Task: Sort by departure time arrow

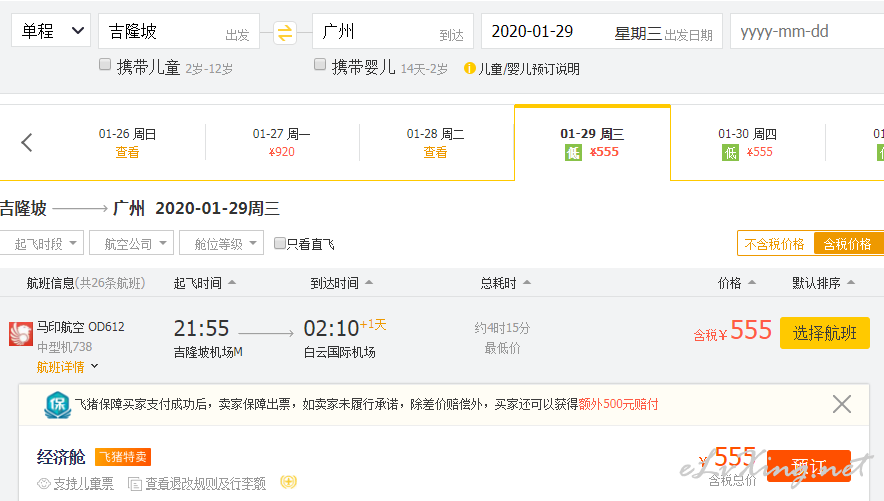Action: tap(232, 282)
